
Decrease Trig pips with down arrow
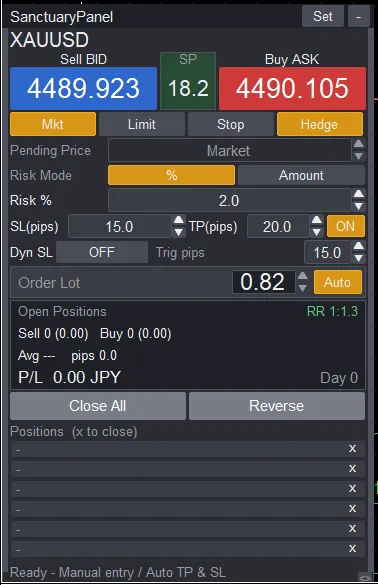359,258
